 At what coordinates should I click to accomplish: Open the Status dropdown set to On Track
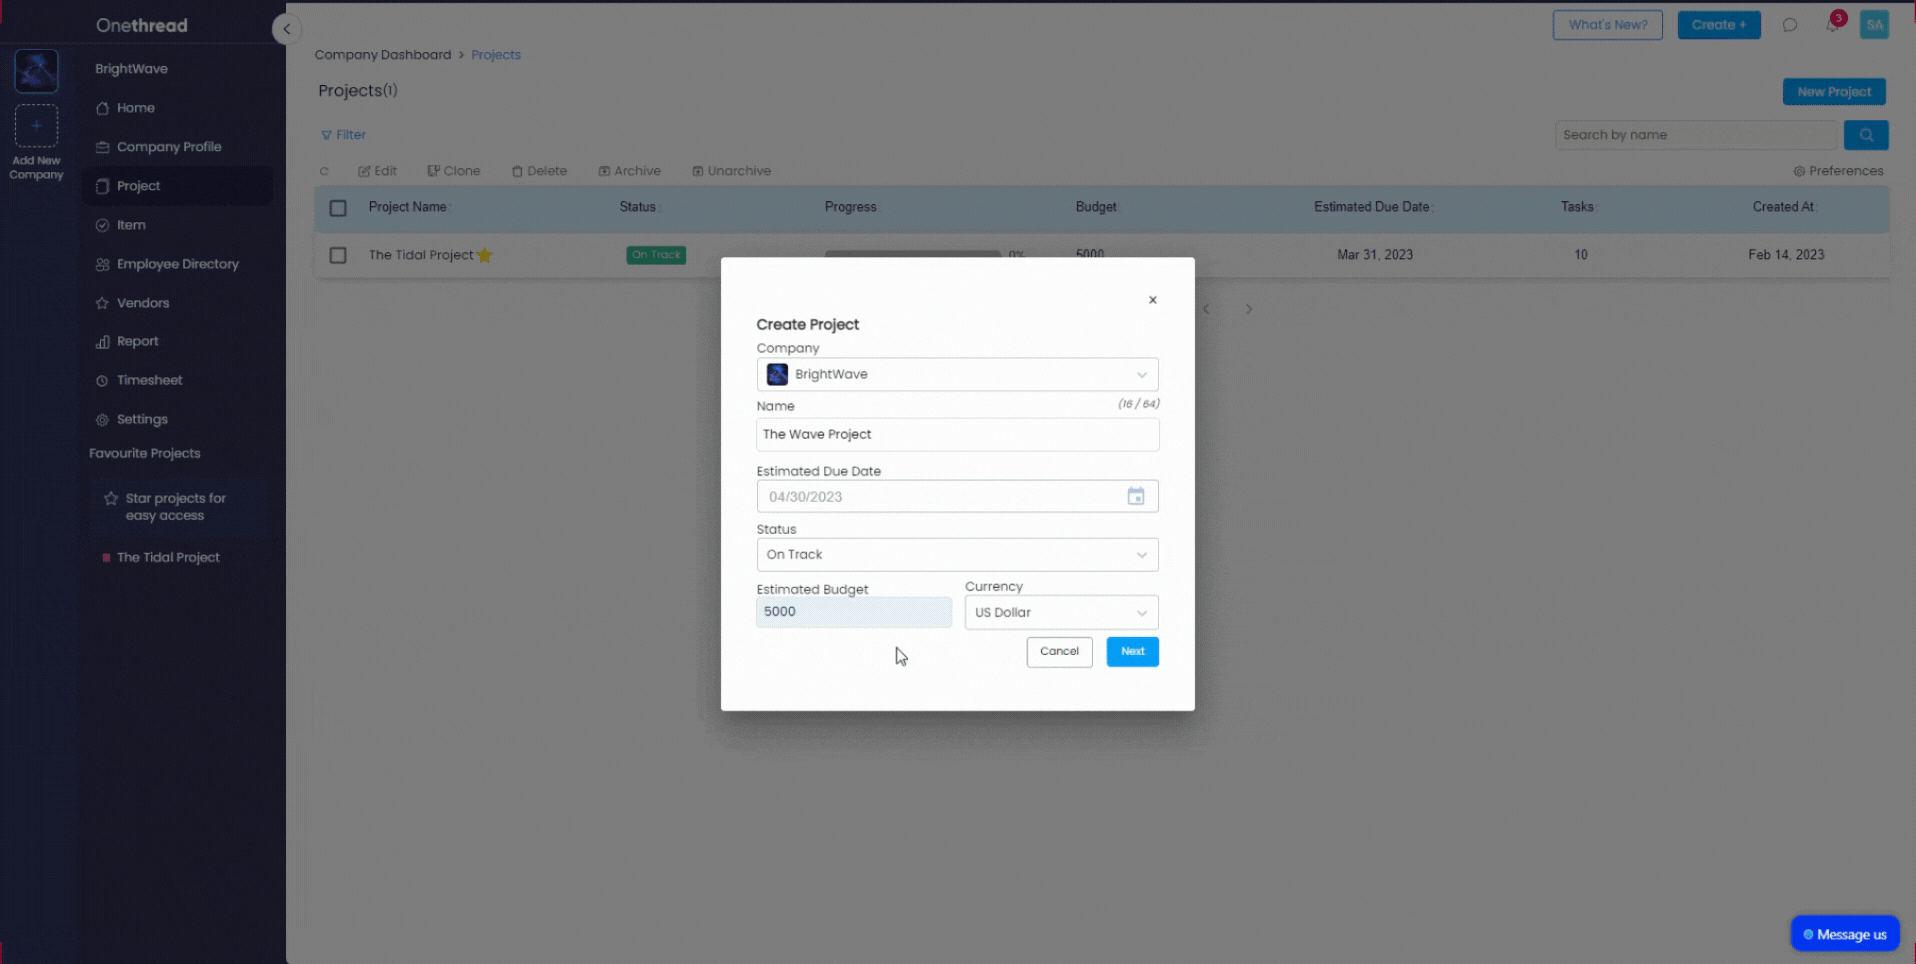pyautogui.click(x=957, y=555)
